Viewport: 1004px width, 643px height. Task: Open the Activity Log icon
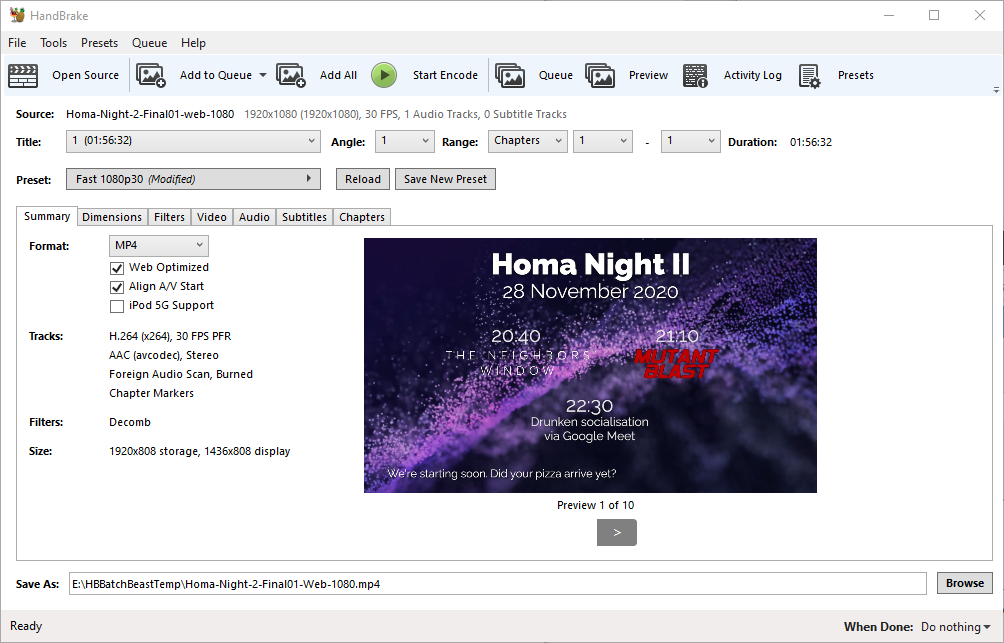(696, 75)
